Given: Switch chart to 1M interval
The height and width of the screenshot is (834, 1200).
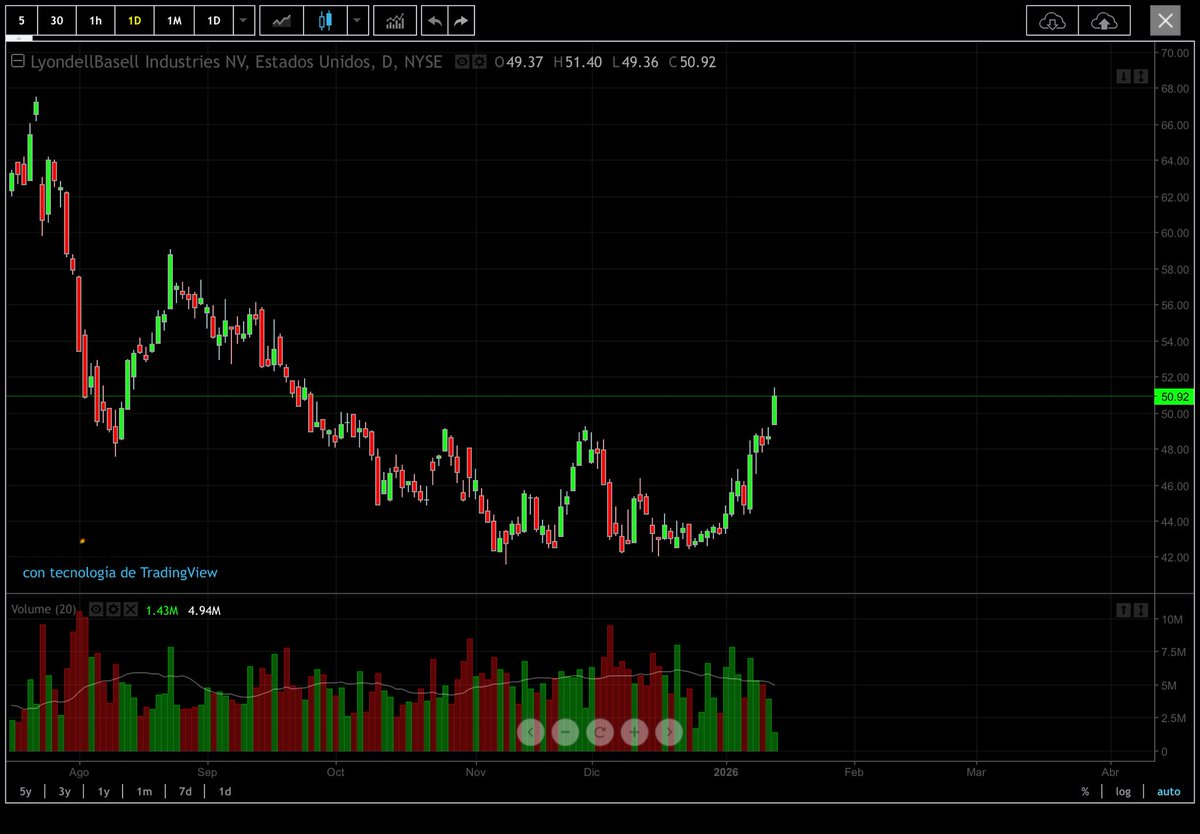Looking at the screenshot, I should 174,20.
